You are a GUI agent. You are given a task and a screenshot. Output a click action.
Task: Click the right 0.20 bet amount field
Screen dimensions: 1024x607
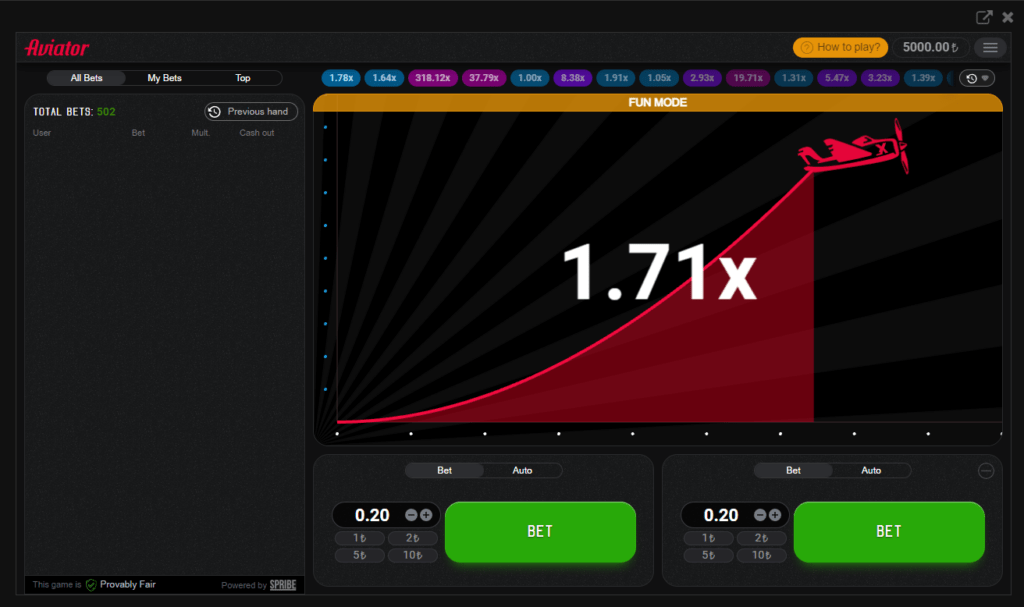coord(720,515)
